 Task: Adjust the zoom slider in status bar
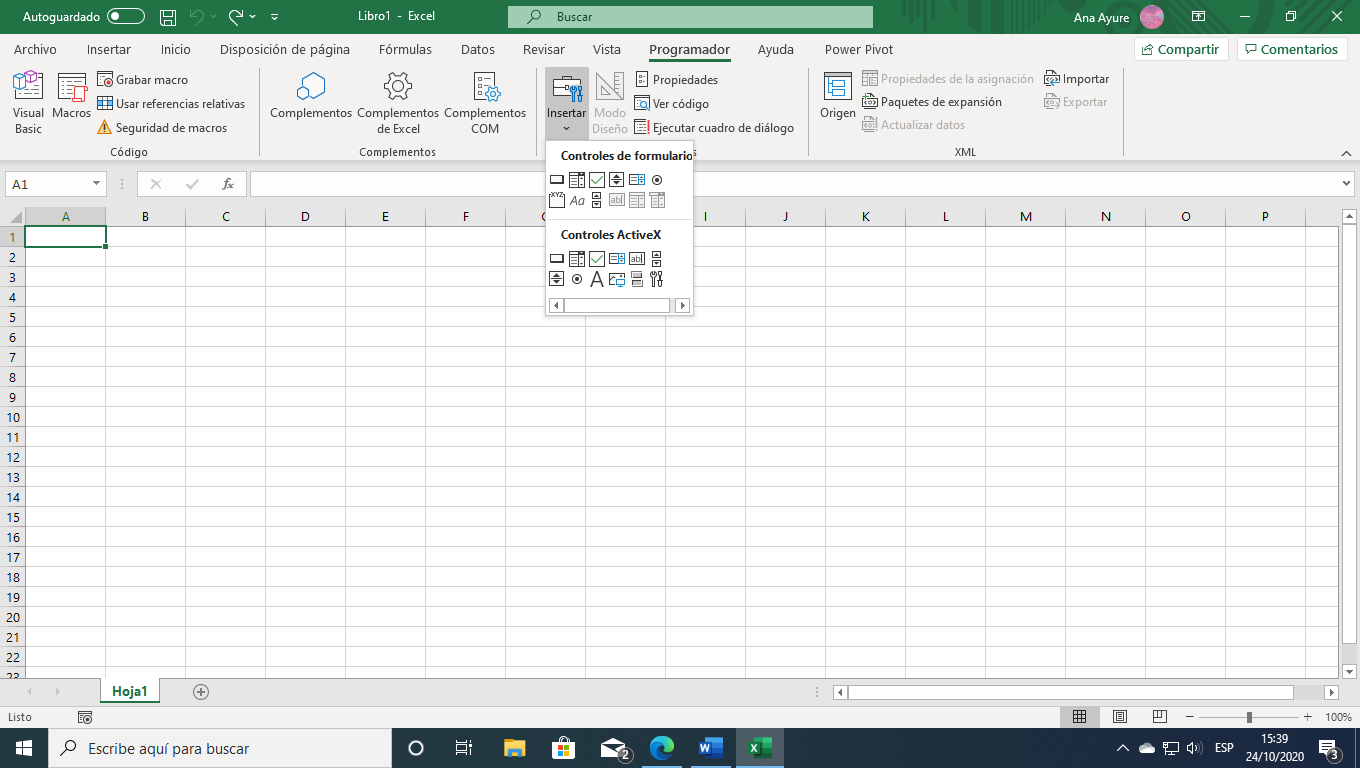pyautogui.click(x=1249, y=717)
